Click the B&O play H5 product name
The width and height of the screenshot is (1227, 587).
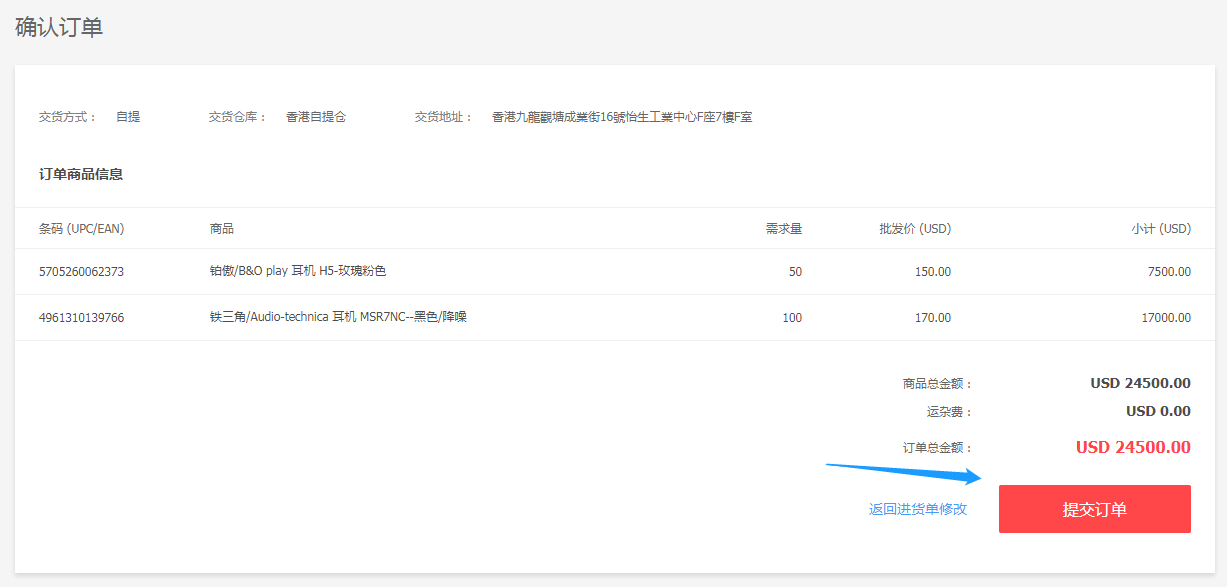[x=298, y=271]
